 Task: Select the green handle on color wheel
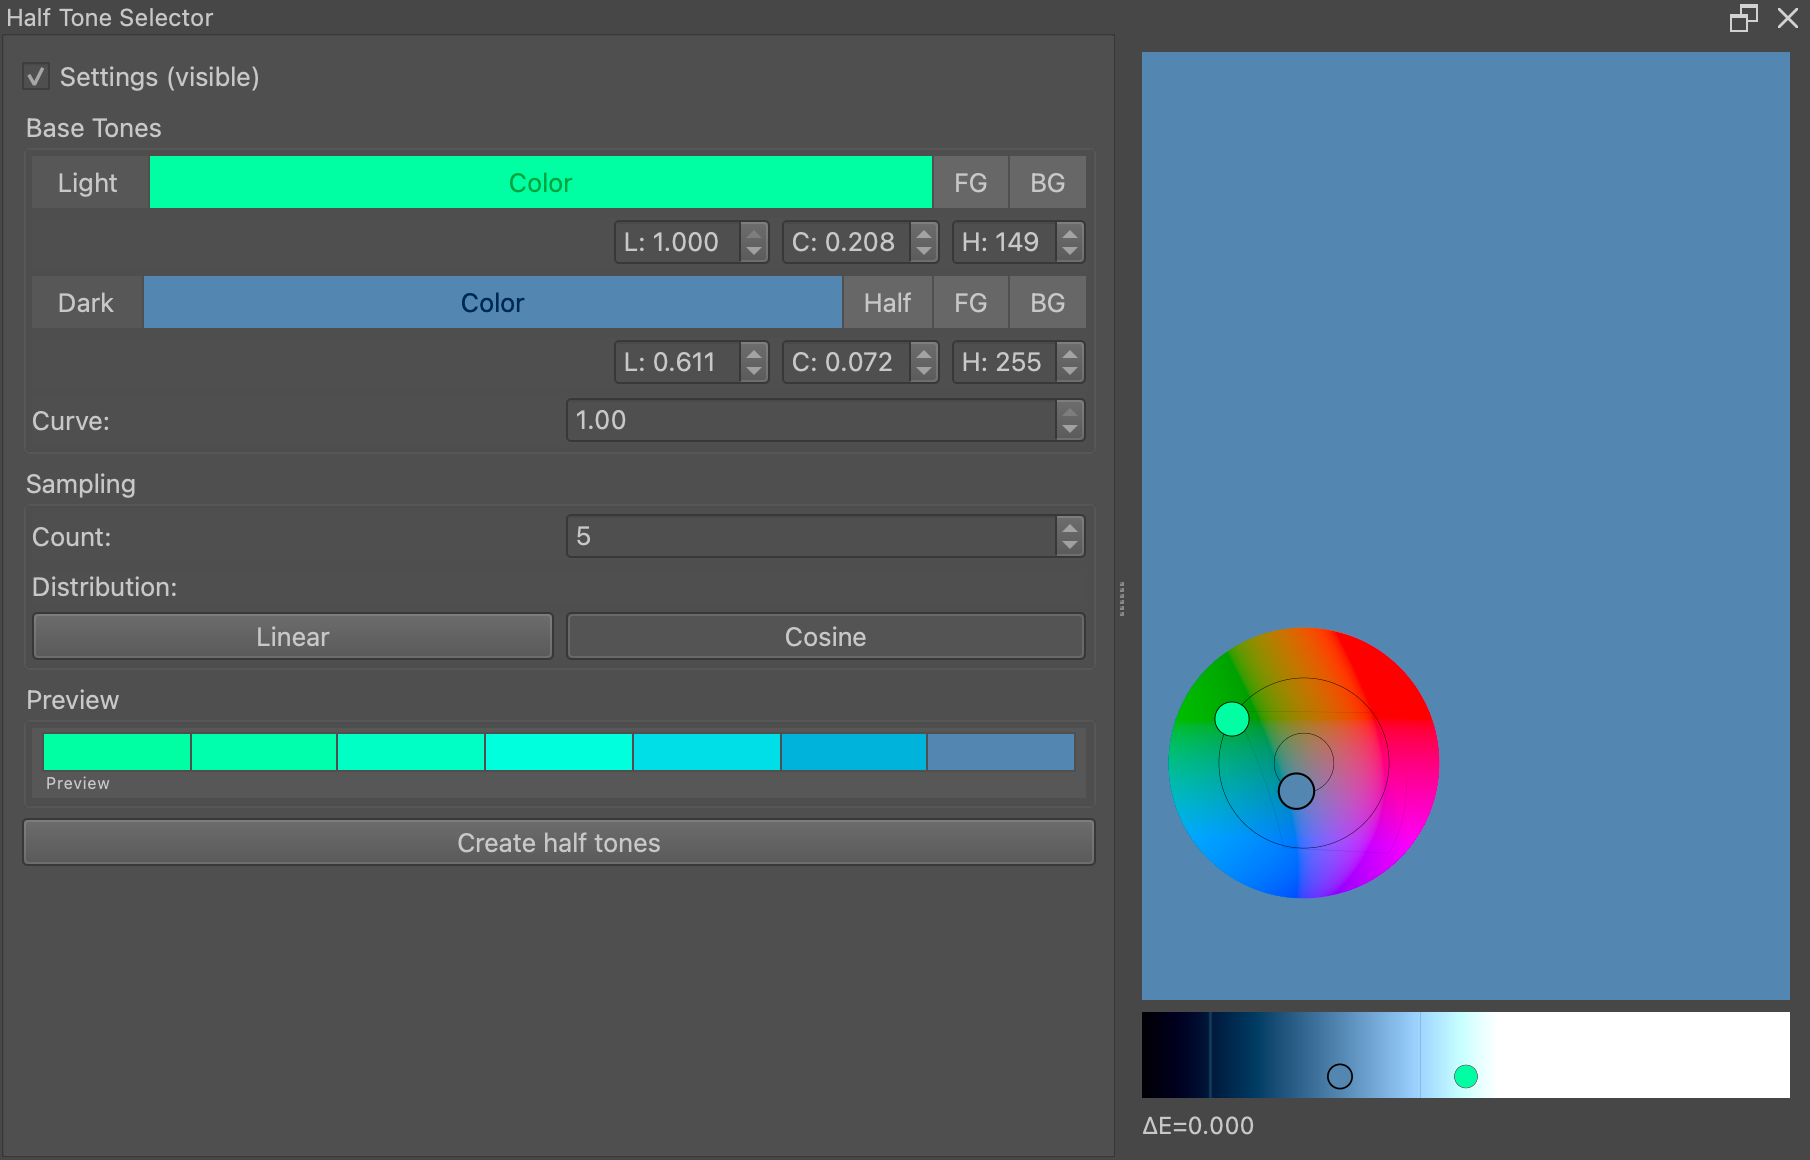(x=1232, y=719)
